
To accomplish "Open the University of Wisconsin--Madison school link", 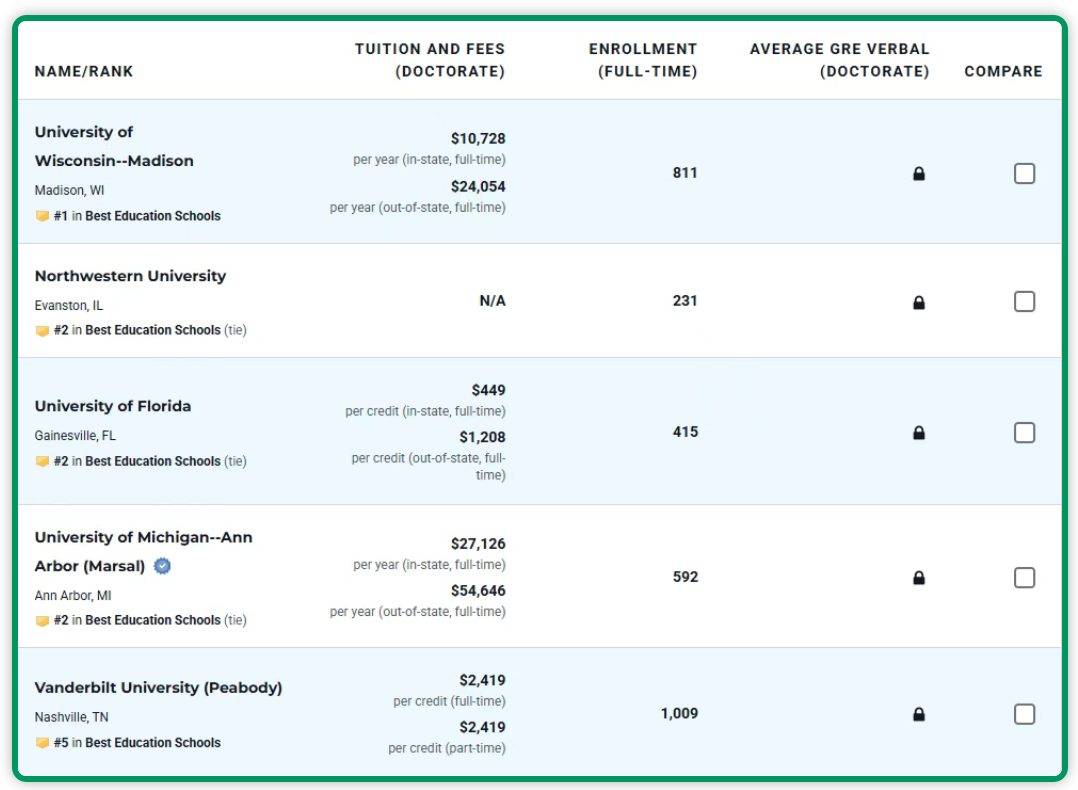I will (113, 146).
